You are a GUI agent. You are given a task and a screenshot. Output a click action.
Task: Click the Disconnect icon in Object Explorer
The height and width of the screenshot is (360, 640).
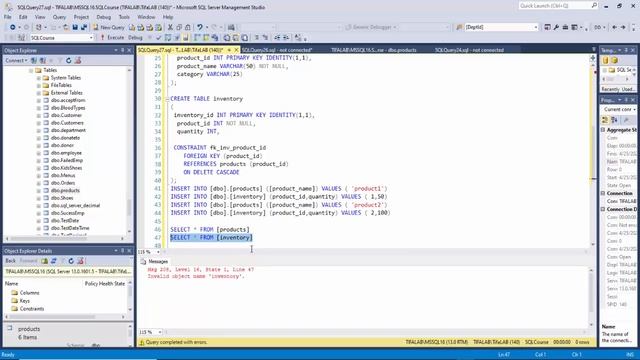pyautogui.click(x=42, y=60)
